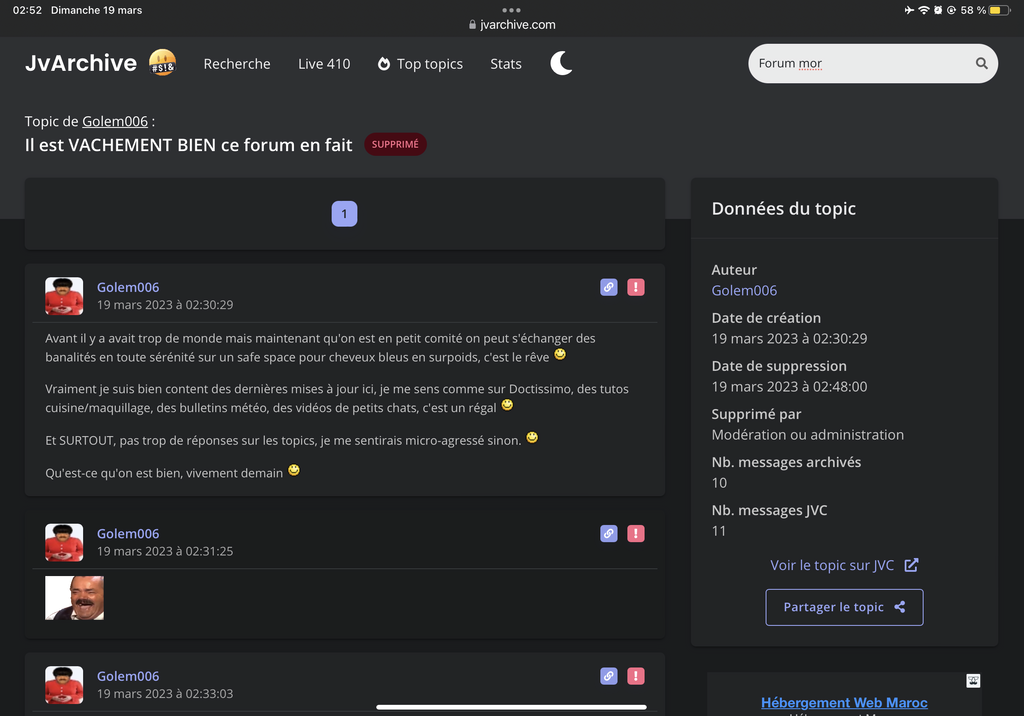The width and height of the screenshot is (1024, 716).
Task: Toggle dark mode with the moon icon
Action: click(x=561, y=64)
